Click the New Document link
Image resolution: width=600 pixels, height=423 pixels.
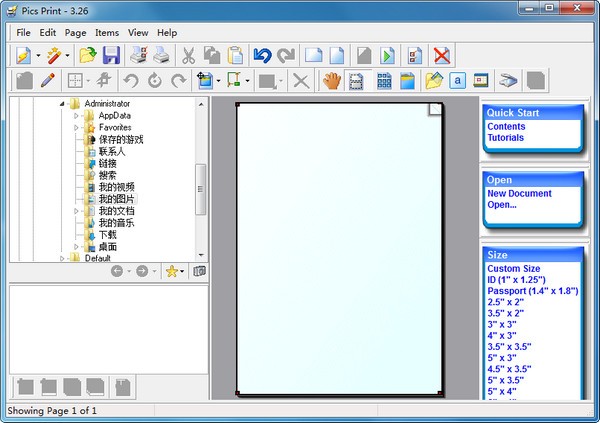click(519, 193)
